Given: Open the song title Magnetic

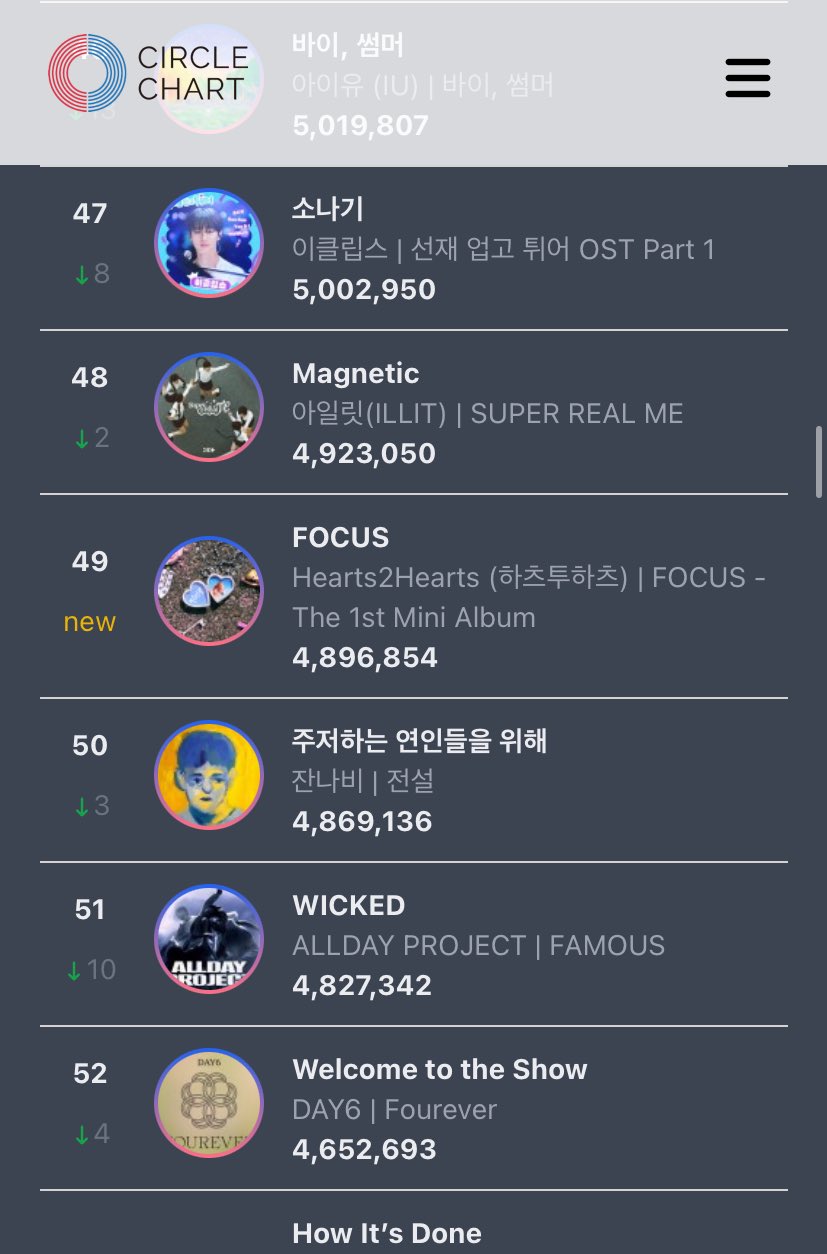Looking at the screenshot, I should click(x=355, y=374).
